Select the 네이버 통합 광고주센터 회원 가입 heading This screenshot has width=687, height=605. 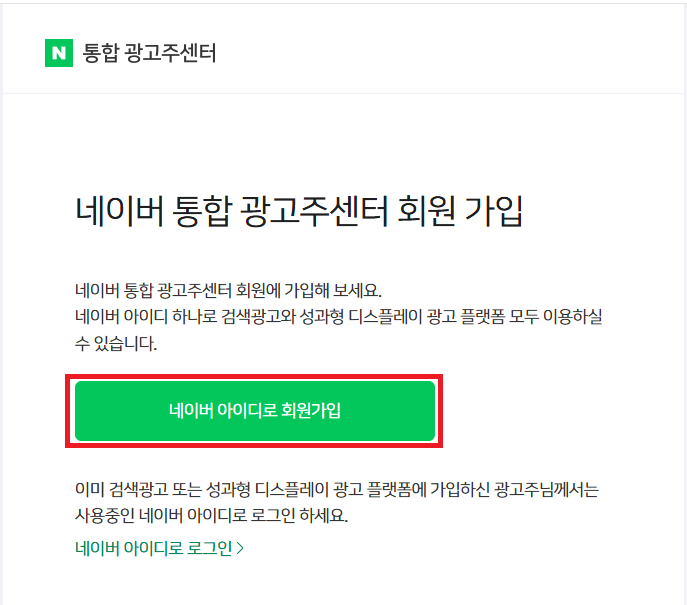click(299, 211)
